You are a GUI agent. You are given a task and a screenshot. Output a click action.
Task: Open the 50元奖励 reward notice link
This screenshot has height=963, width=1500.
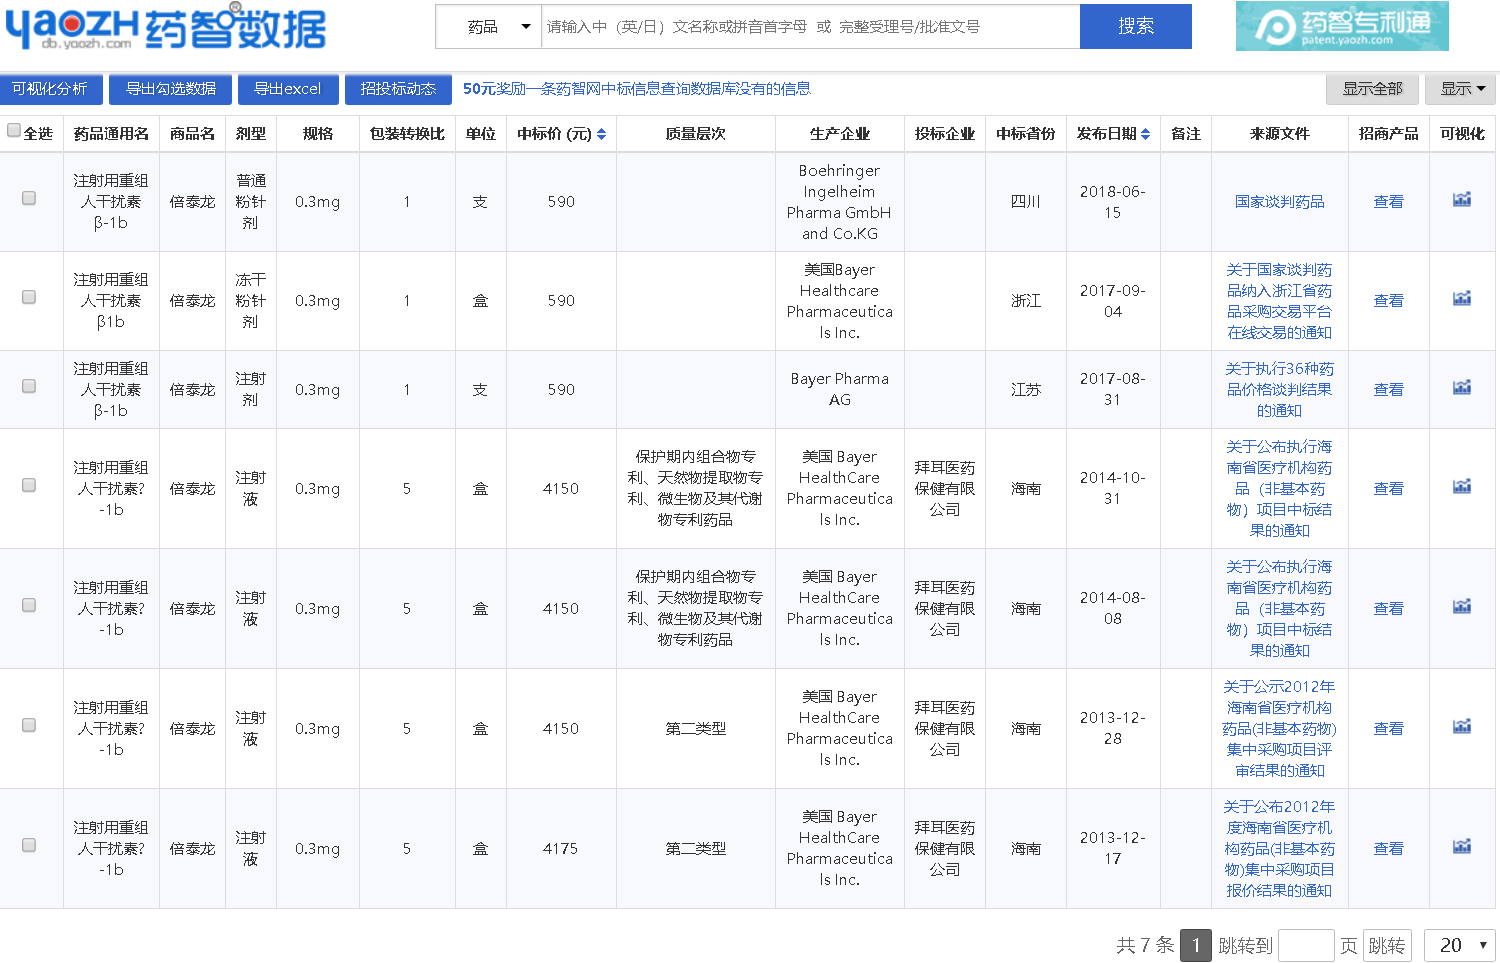tap(637, 89)
